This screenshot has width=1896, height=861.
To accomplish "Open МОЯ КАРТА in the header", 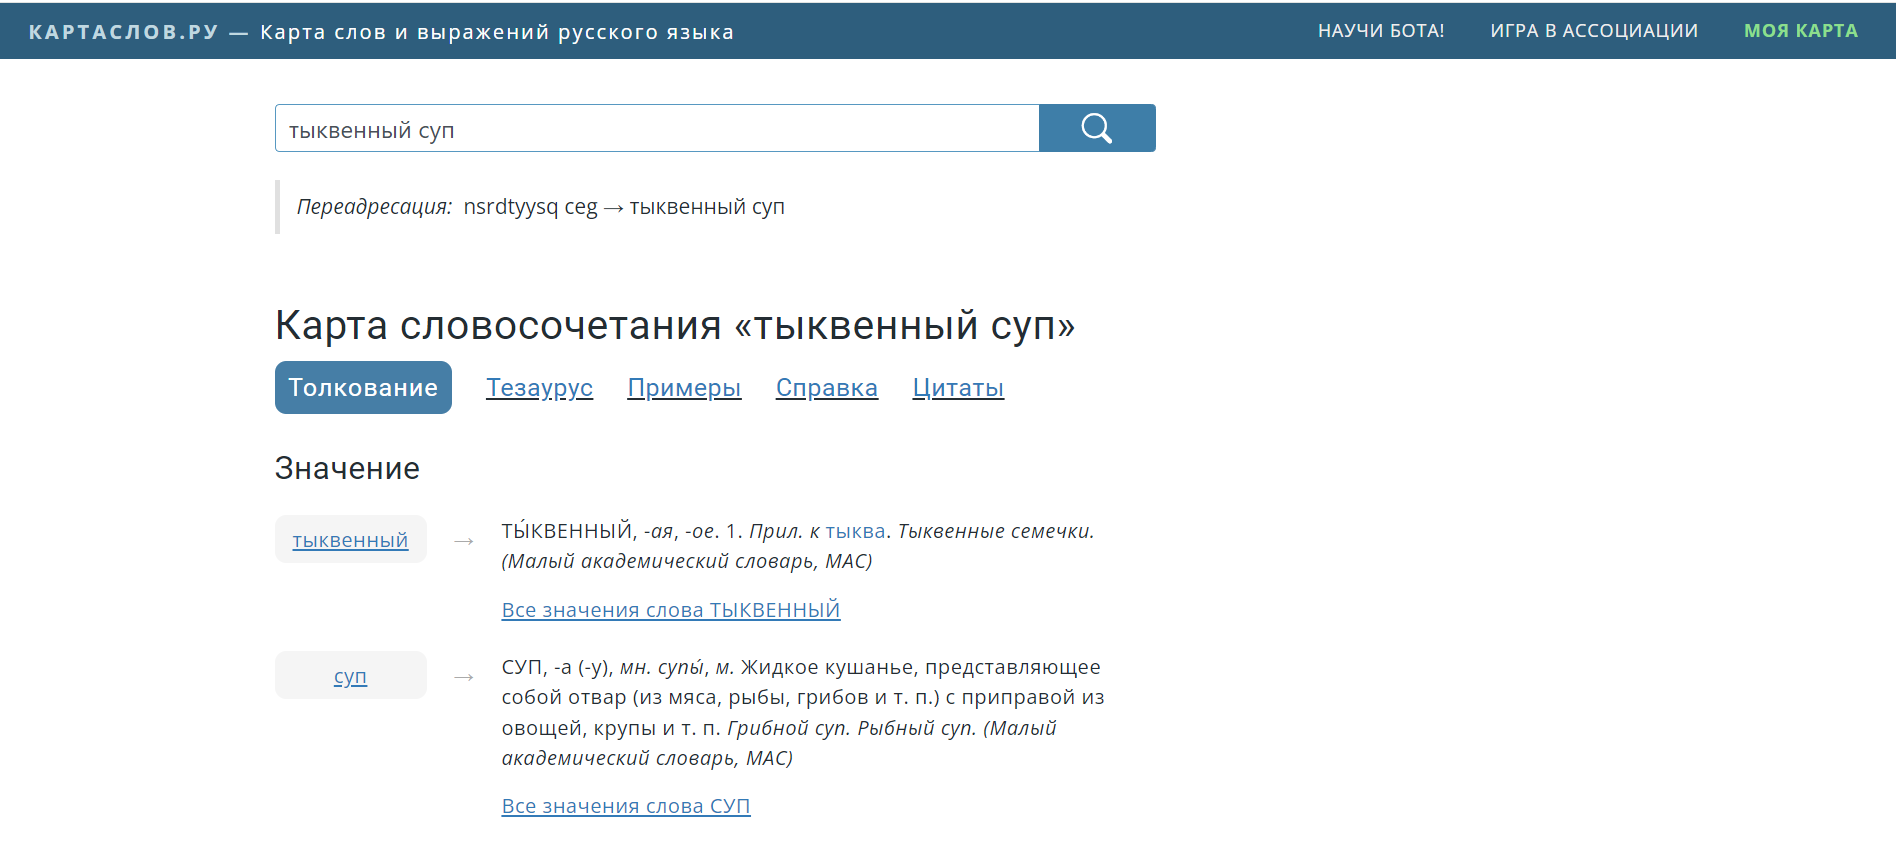I will point(1801,31).
